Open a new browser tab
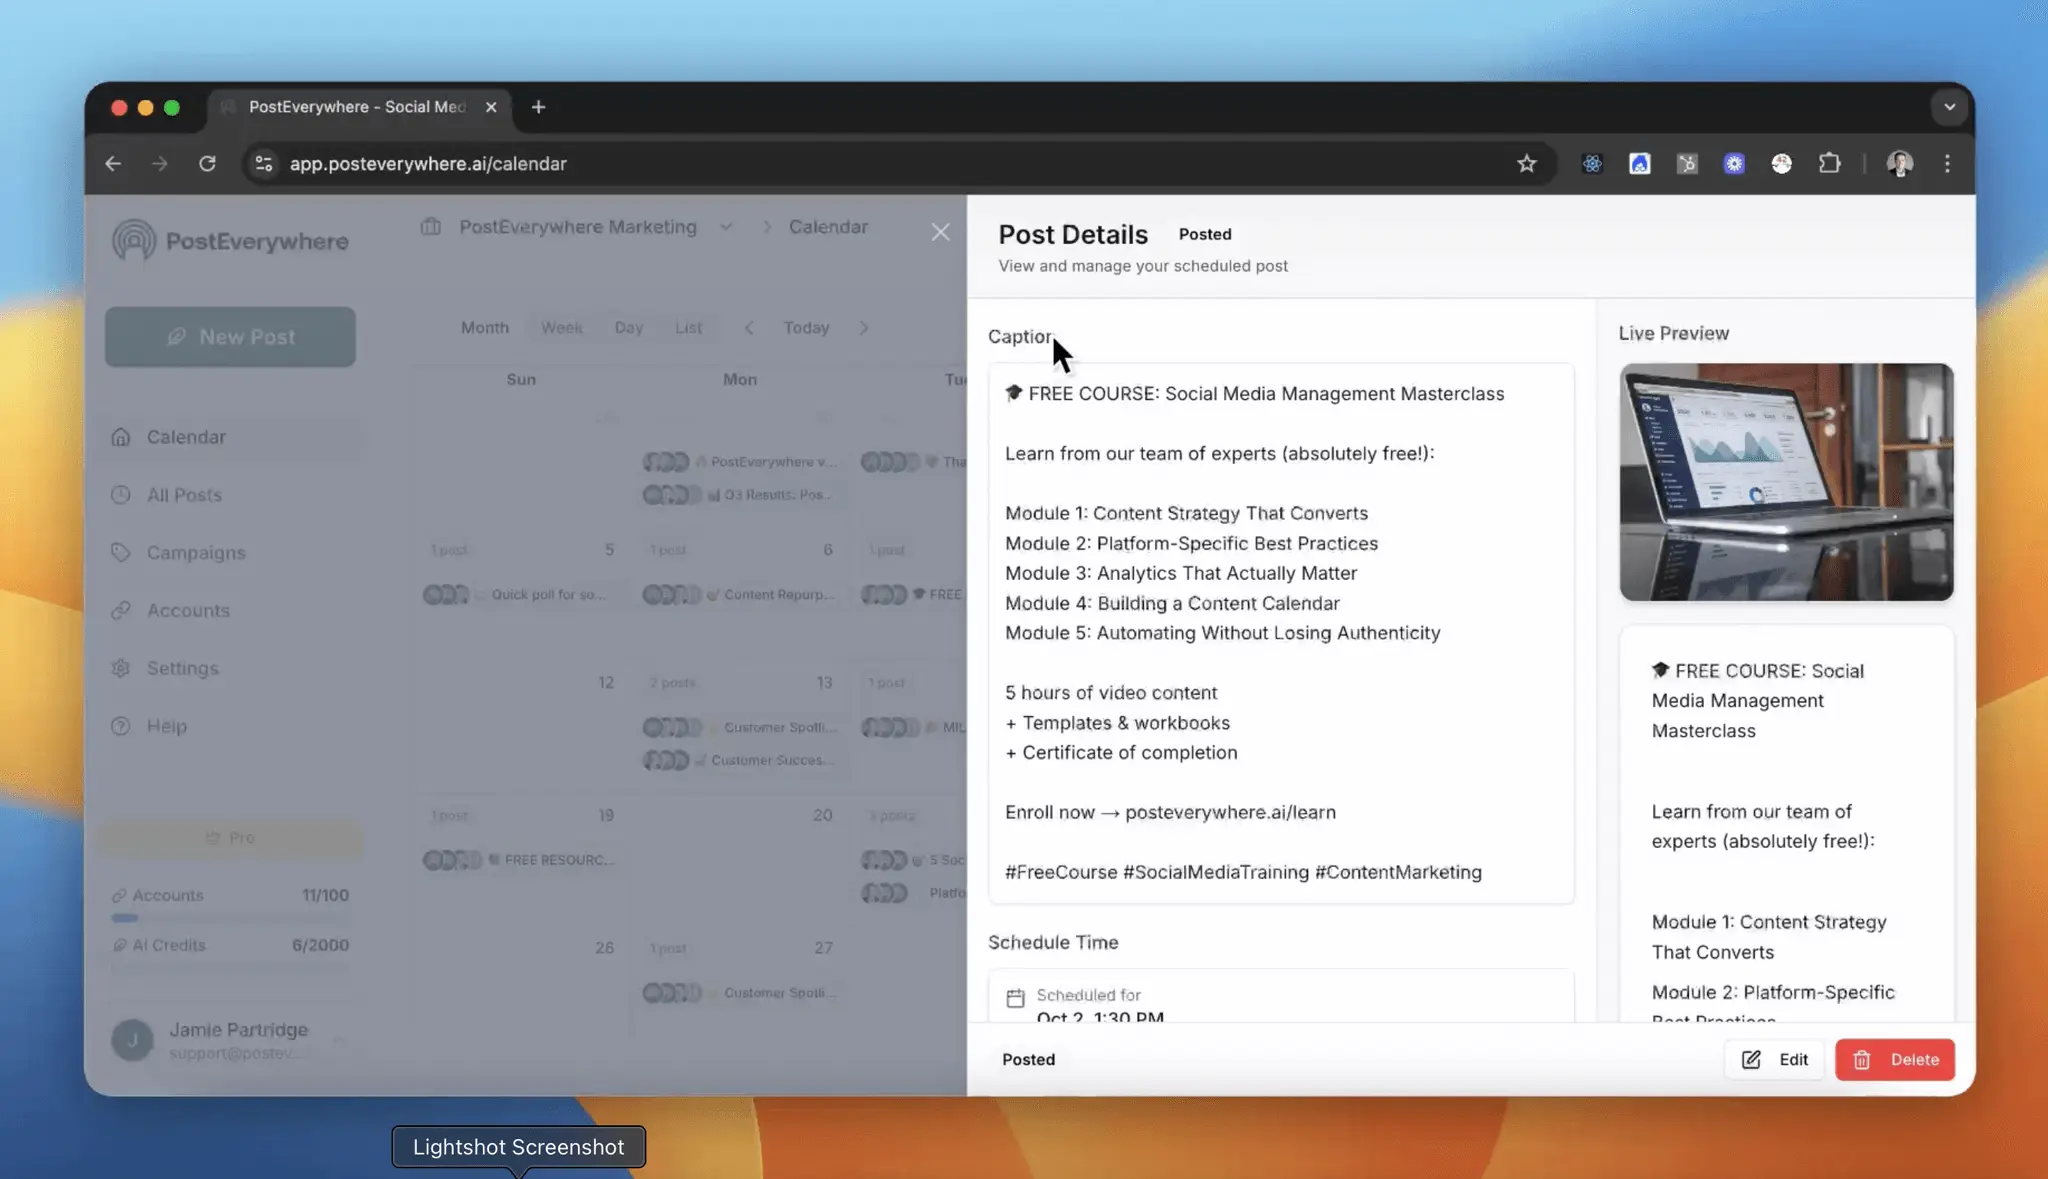 coord(538,107)
